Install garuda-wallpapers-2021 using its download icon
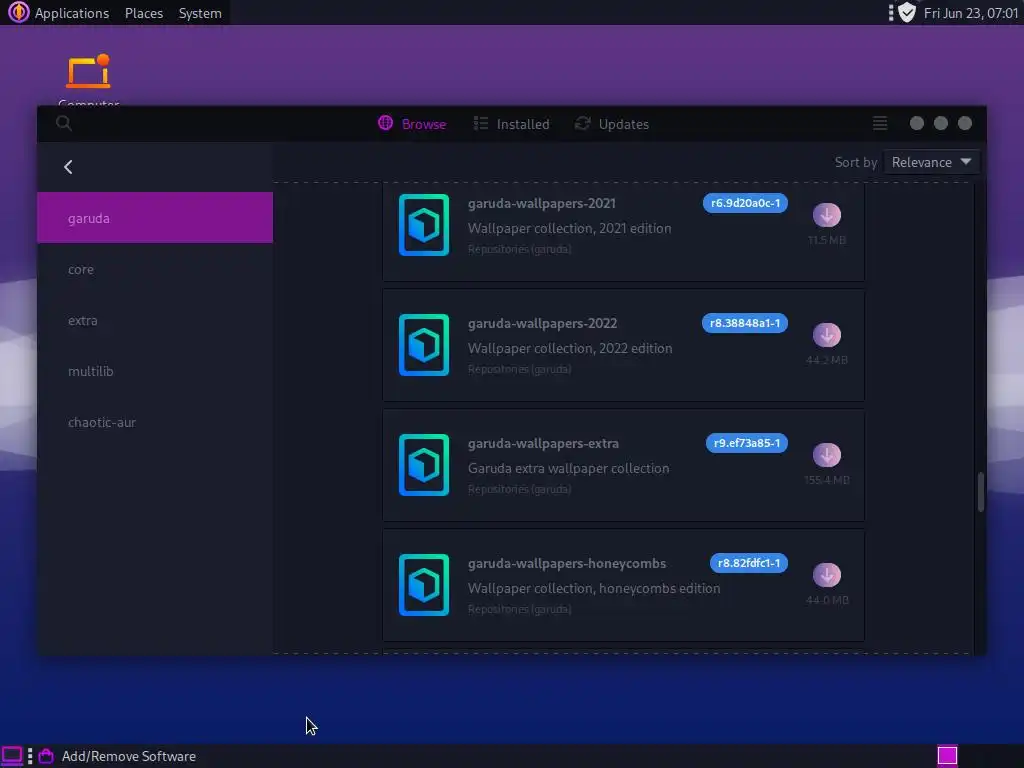1024x768 pixels. (x=827, y=215)
